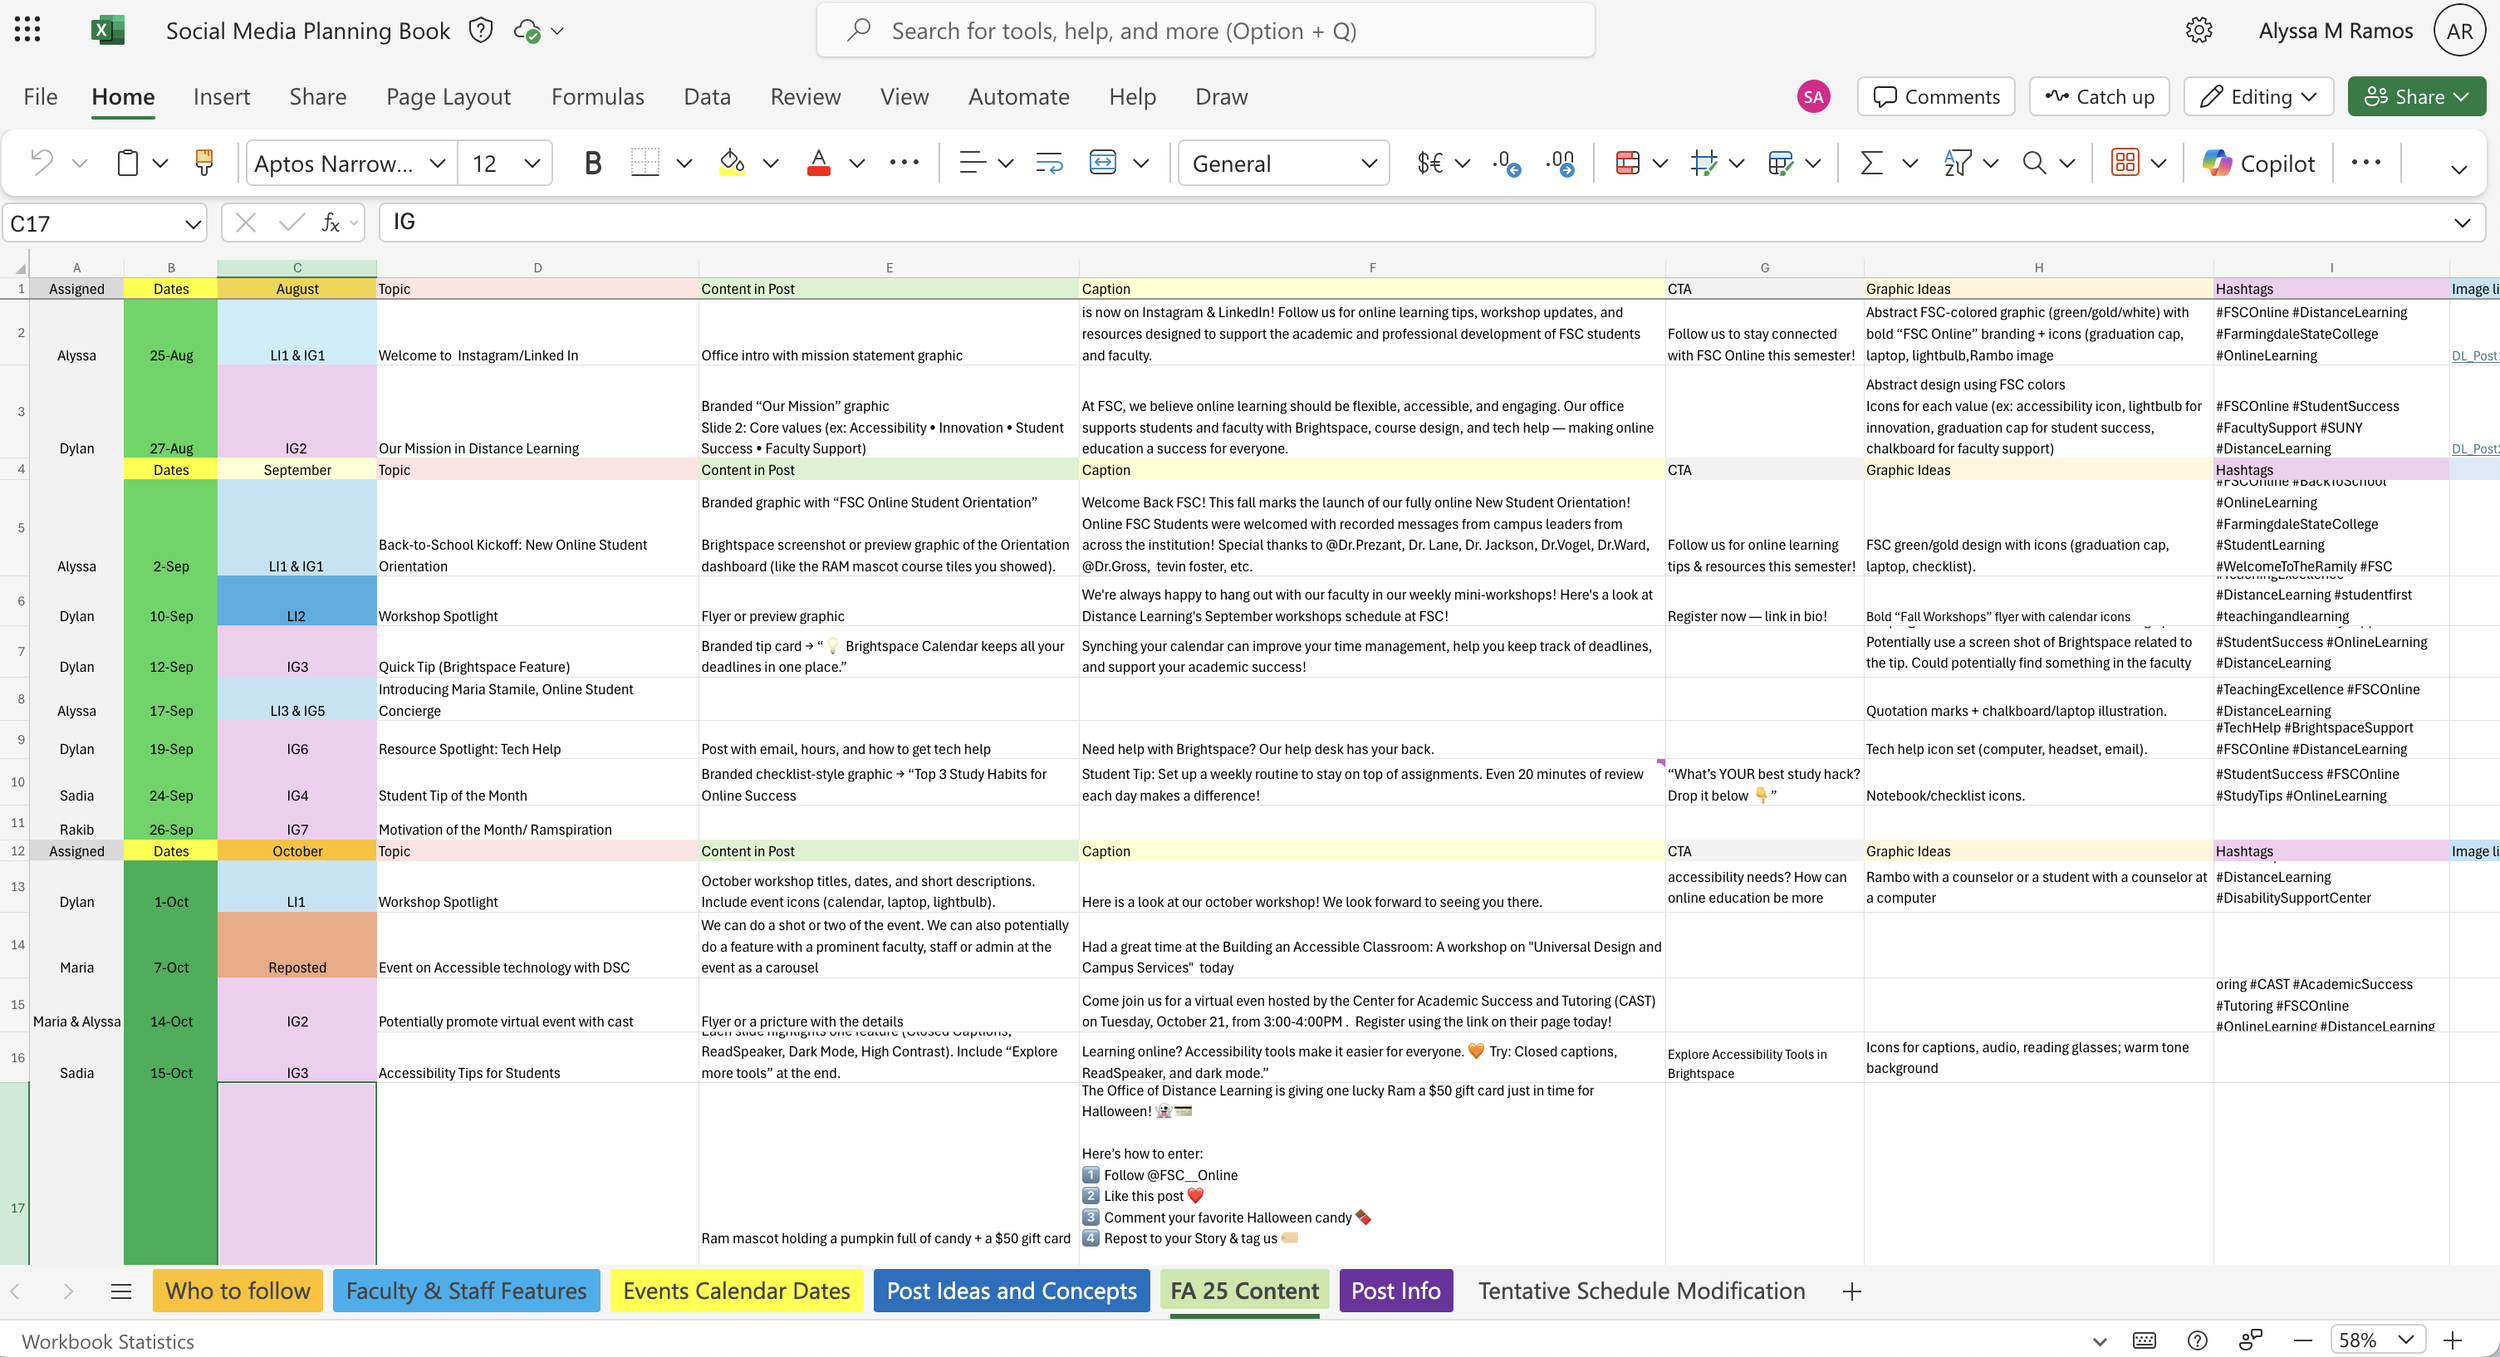Click the Fill Color bucket icon
The height and width of the screenshot is (1357, 2500).
click(732, 162)
